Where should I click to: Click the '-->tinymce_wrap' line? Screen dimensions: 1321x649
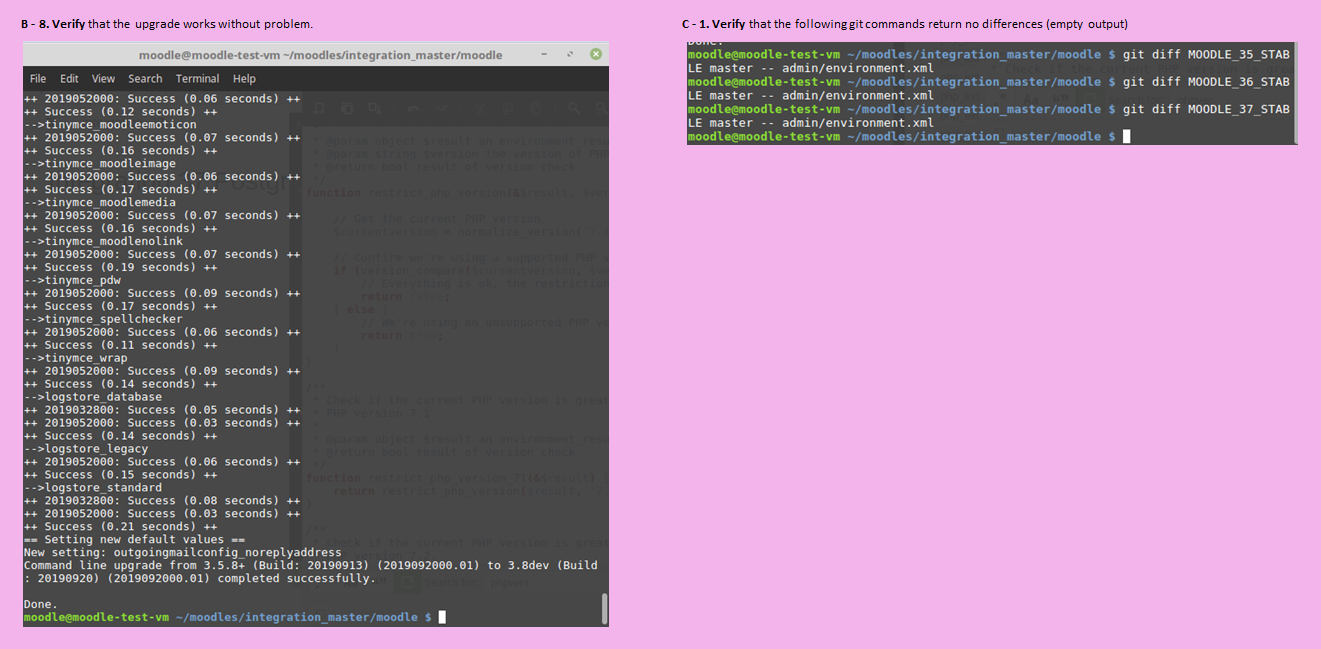click(75, 358)
